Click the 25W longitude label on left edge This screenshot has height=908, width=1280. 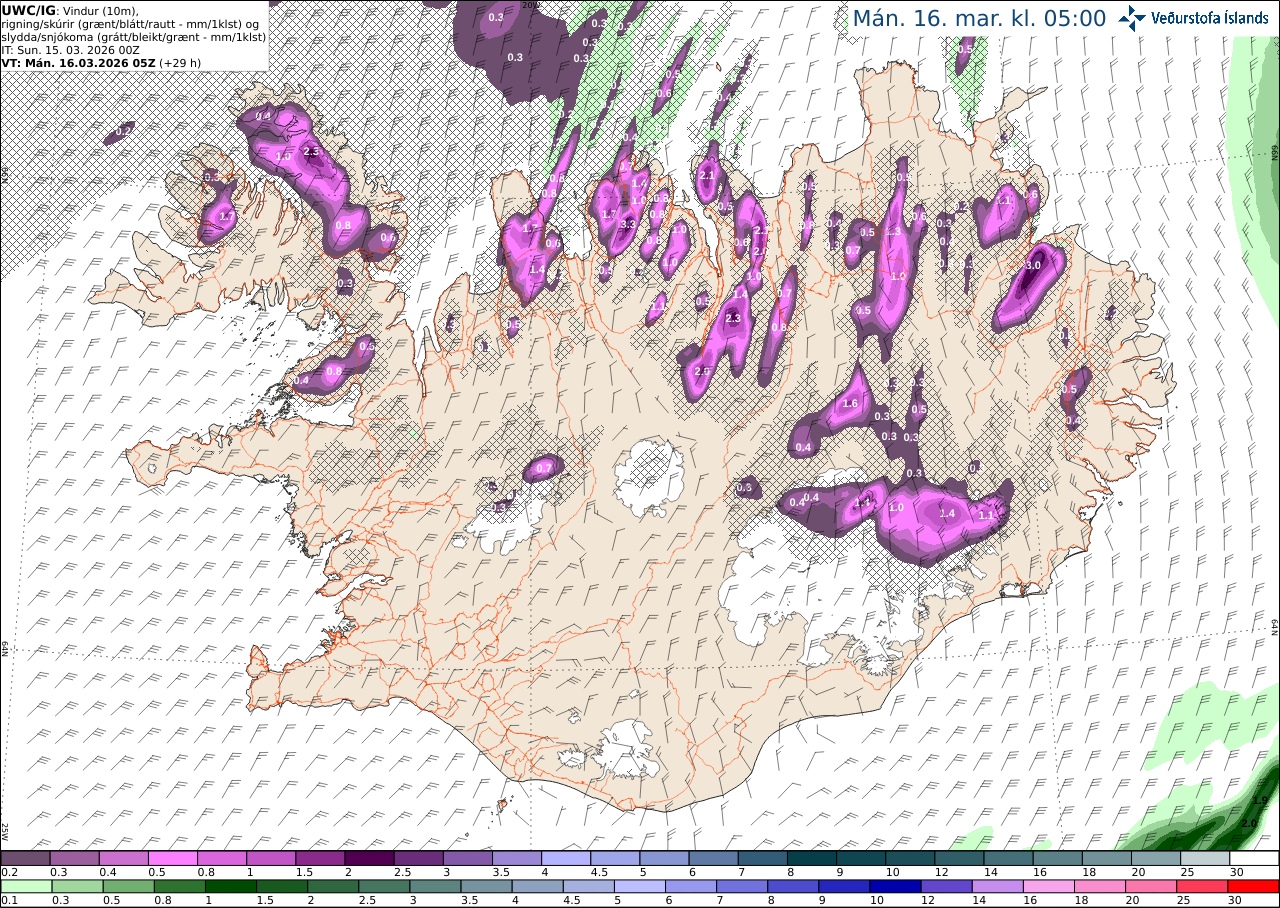click(x=5, y=831)
